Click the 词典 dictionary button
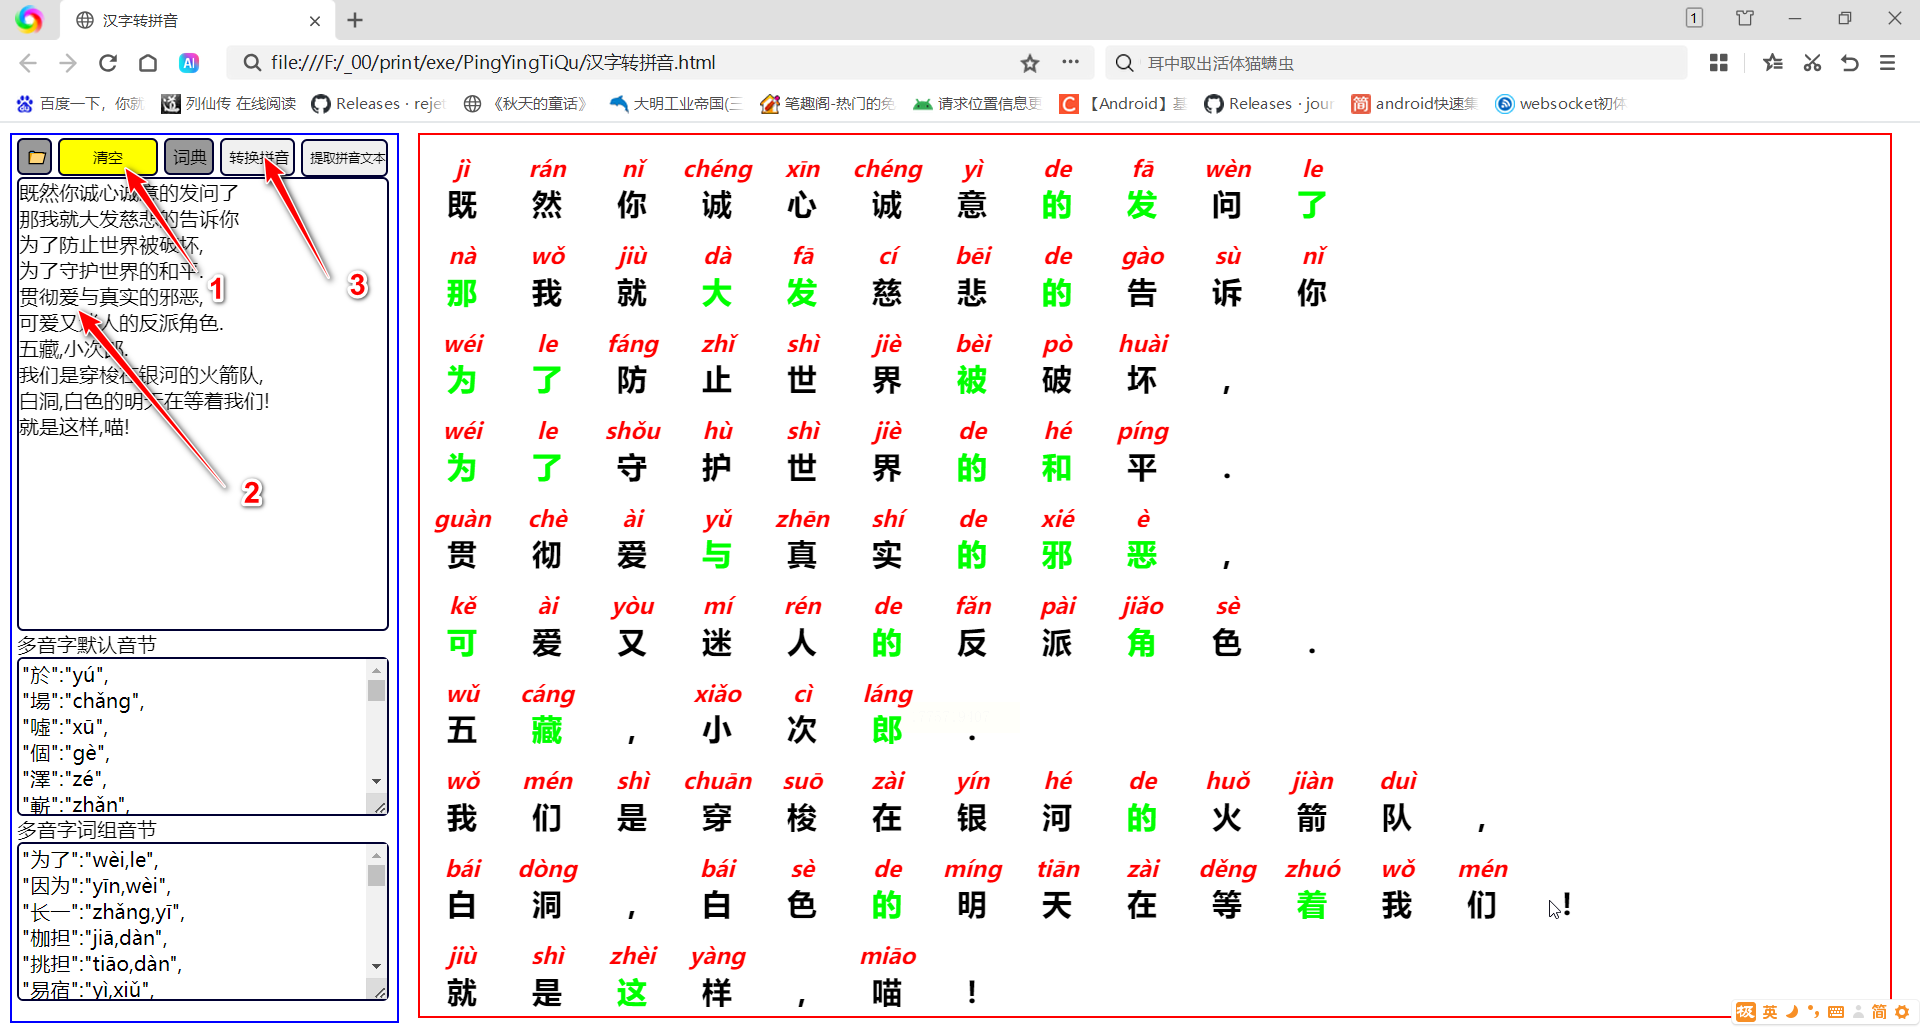1920x1030 pixels. 189,157
